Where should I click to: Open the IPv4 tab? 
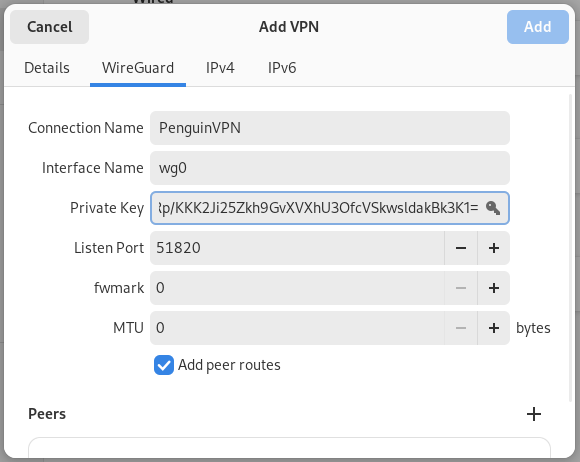pos(220,68)
